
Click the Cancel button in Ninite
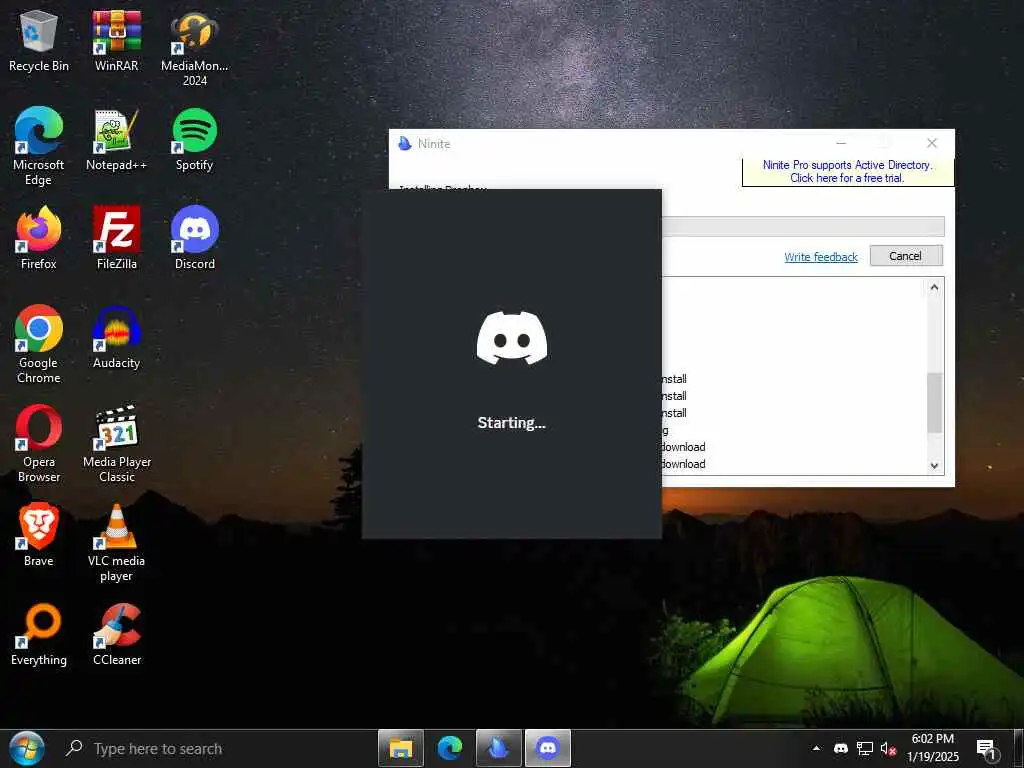point(906,256)
